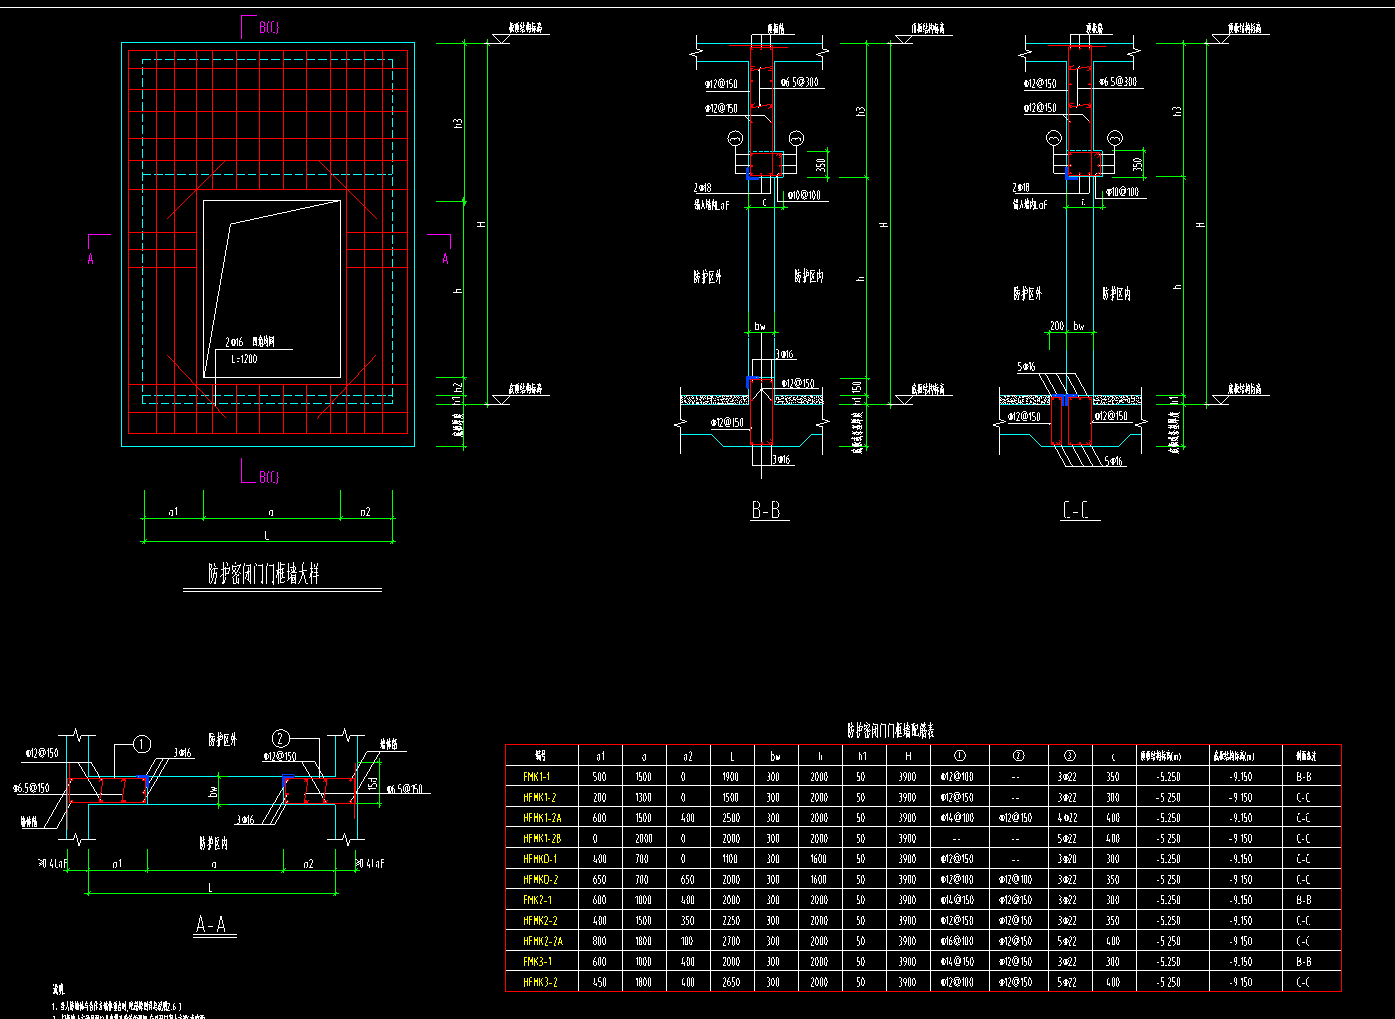Click the a2 column header in the table
The height and width of the screenshot is (1019, 1395).
click(687, 756)
